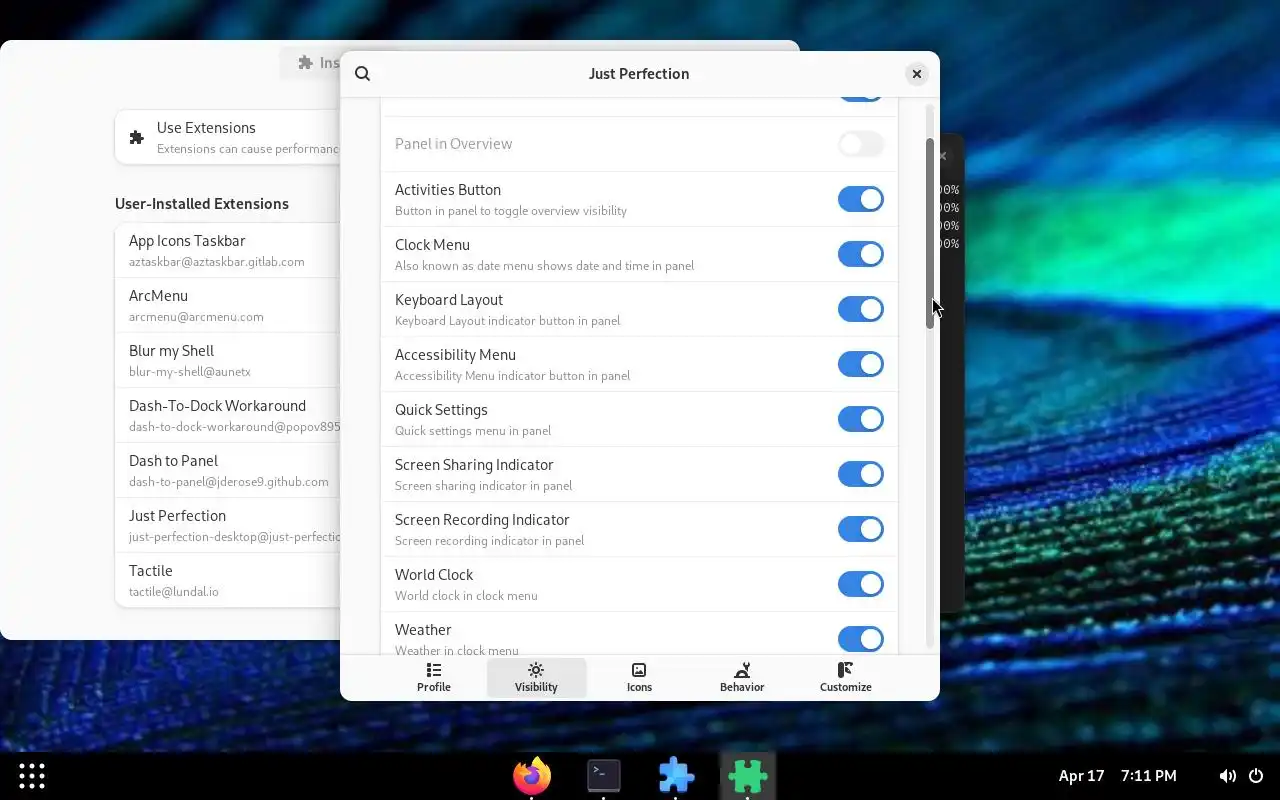1280x800 pixels.
Task: Disable Screen Sharing Indicator switch
Action: tap(861, 474)
